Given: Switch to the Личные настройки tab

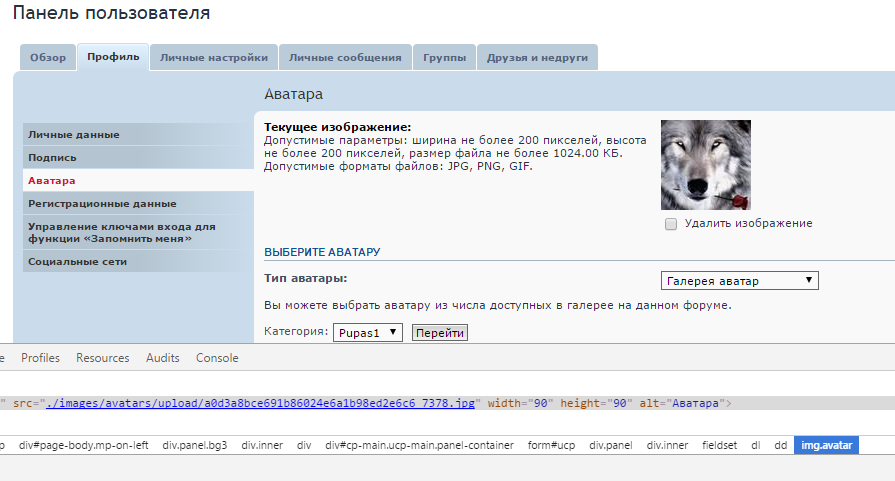Looking at the screenshot, I should 213,57.
